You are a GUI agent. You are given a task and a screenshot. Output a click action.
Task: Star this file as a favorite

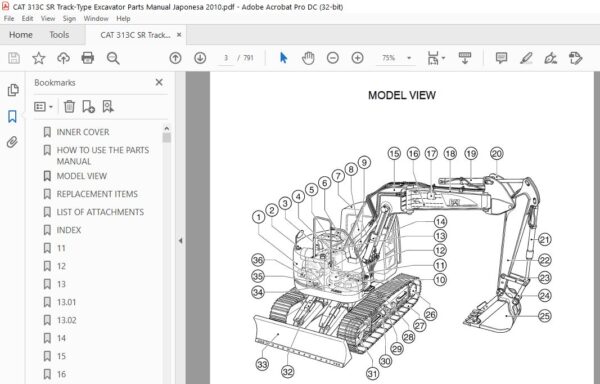[39, 58]
